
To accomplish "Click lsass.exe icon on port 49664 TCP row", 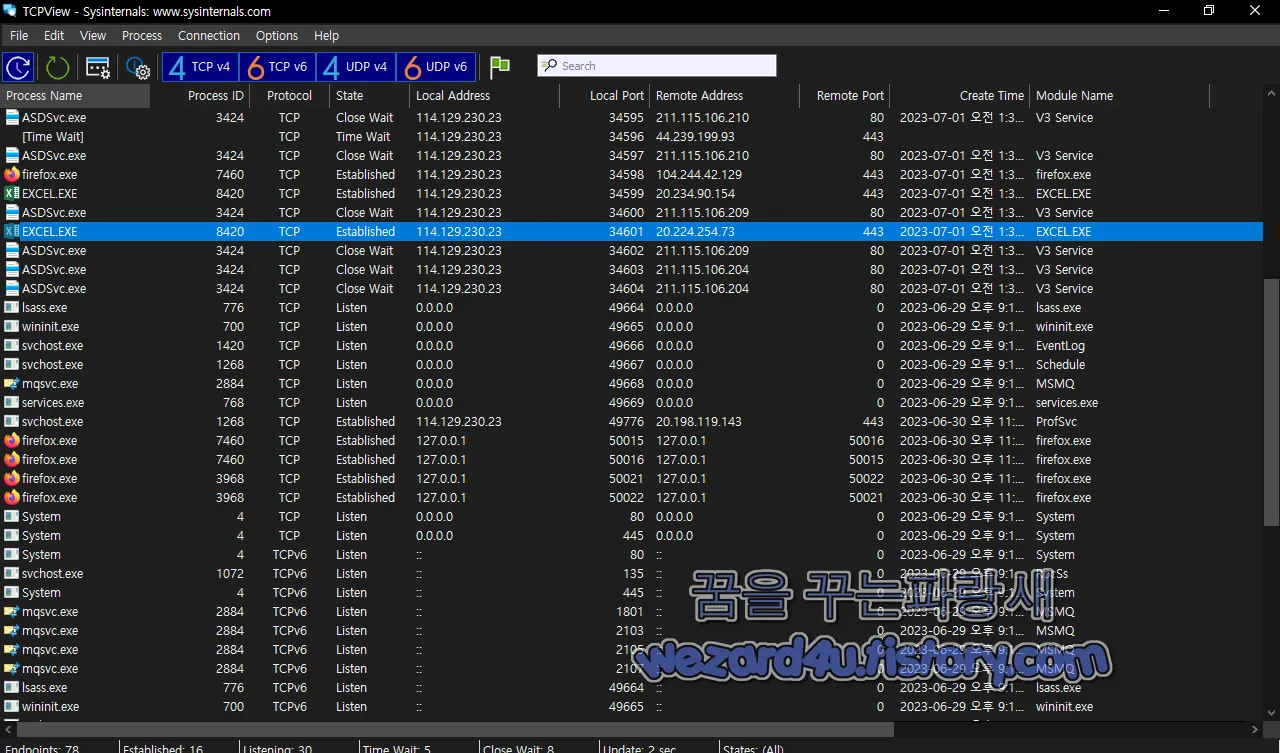I will tap(12, 307).
